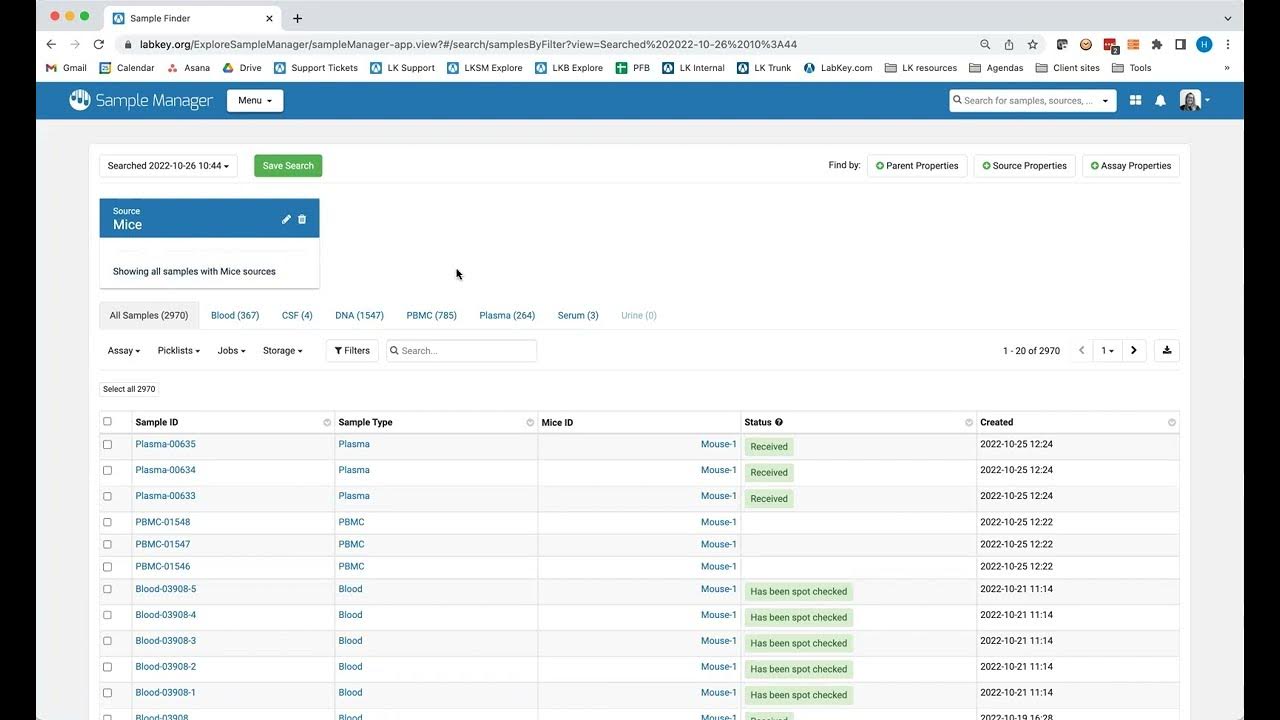Open browser zoom magnifier icon
Viewport: 1280px width, 720px height.
tap(985, 44)
